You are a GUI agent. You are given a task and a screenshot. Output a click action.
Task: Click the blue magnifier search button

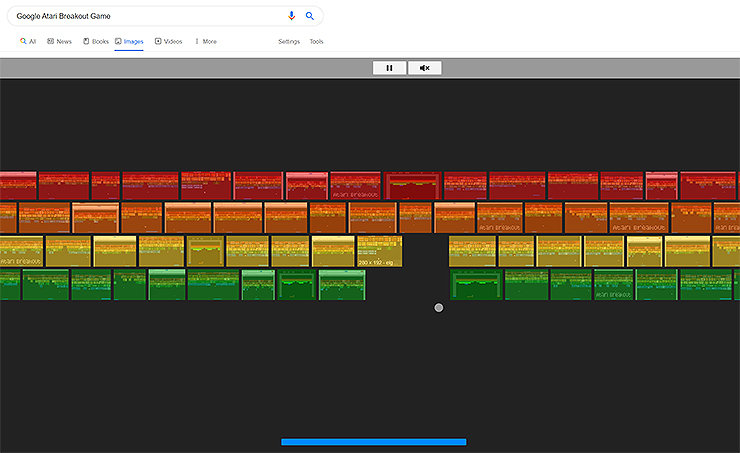click(310, 16)
